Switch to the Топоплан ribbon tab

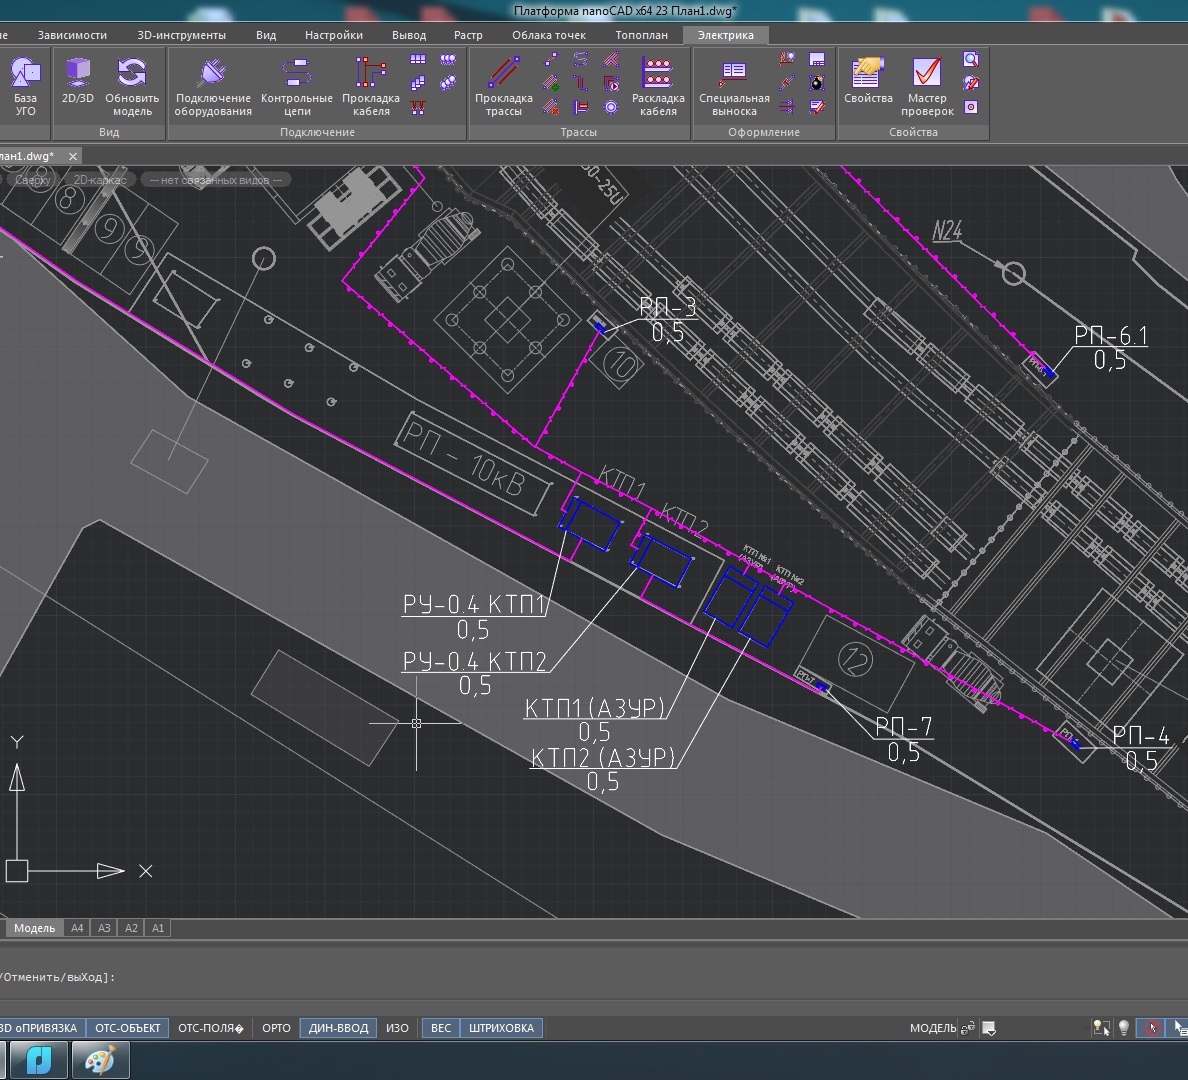click(x=641, y=35)
